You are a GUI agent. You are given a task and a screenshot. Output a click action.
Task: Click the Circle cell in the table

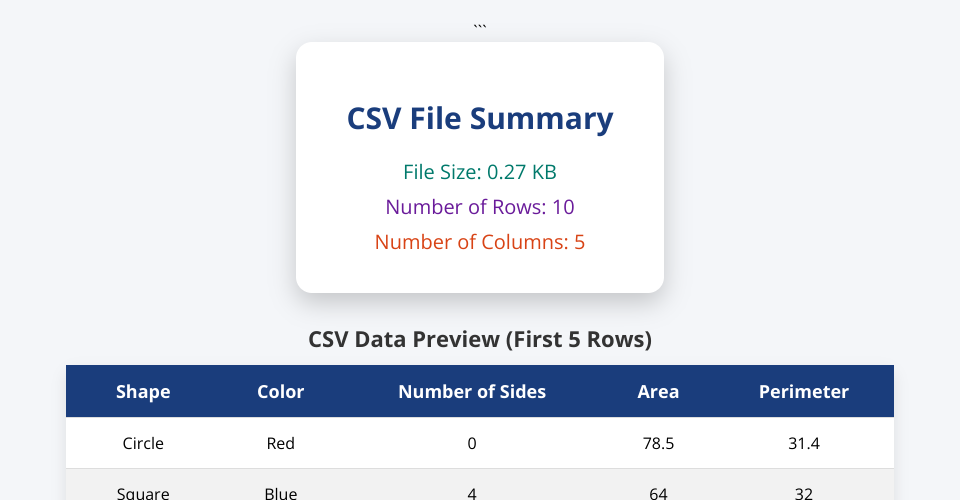pos(143,443)
